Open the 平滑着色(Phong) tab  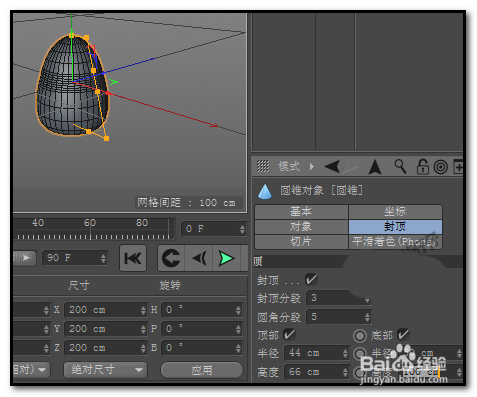point(395,242)
